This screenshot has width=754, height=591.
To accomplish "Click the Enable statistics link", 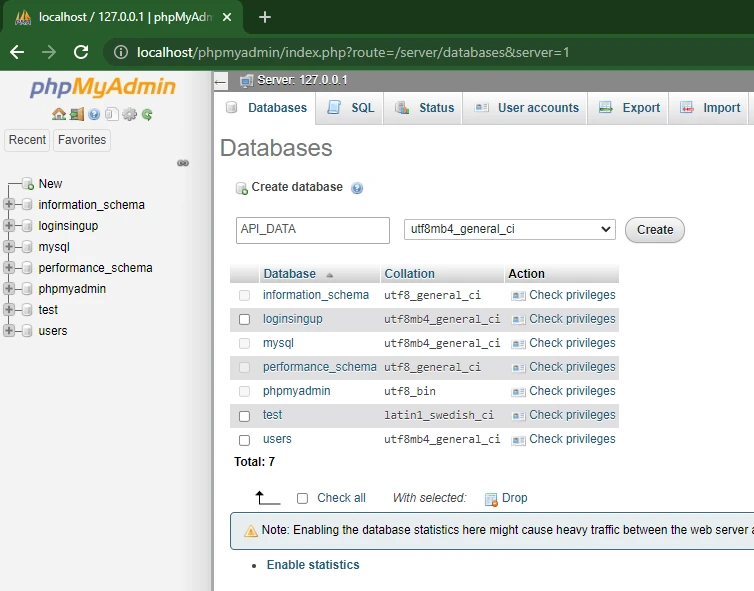I will [x=313, y=565].
